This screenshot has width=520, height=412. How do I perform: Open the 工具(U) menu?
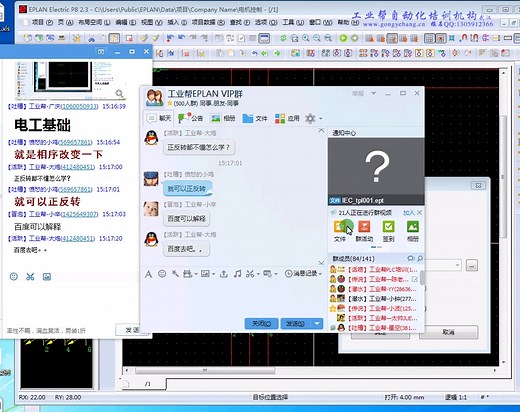tap(293, 22)
